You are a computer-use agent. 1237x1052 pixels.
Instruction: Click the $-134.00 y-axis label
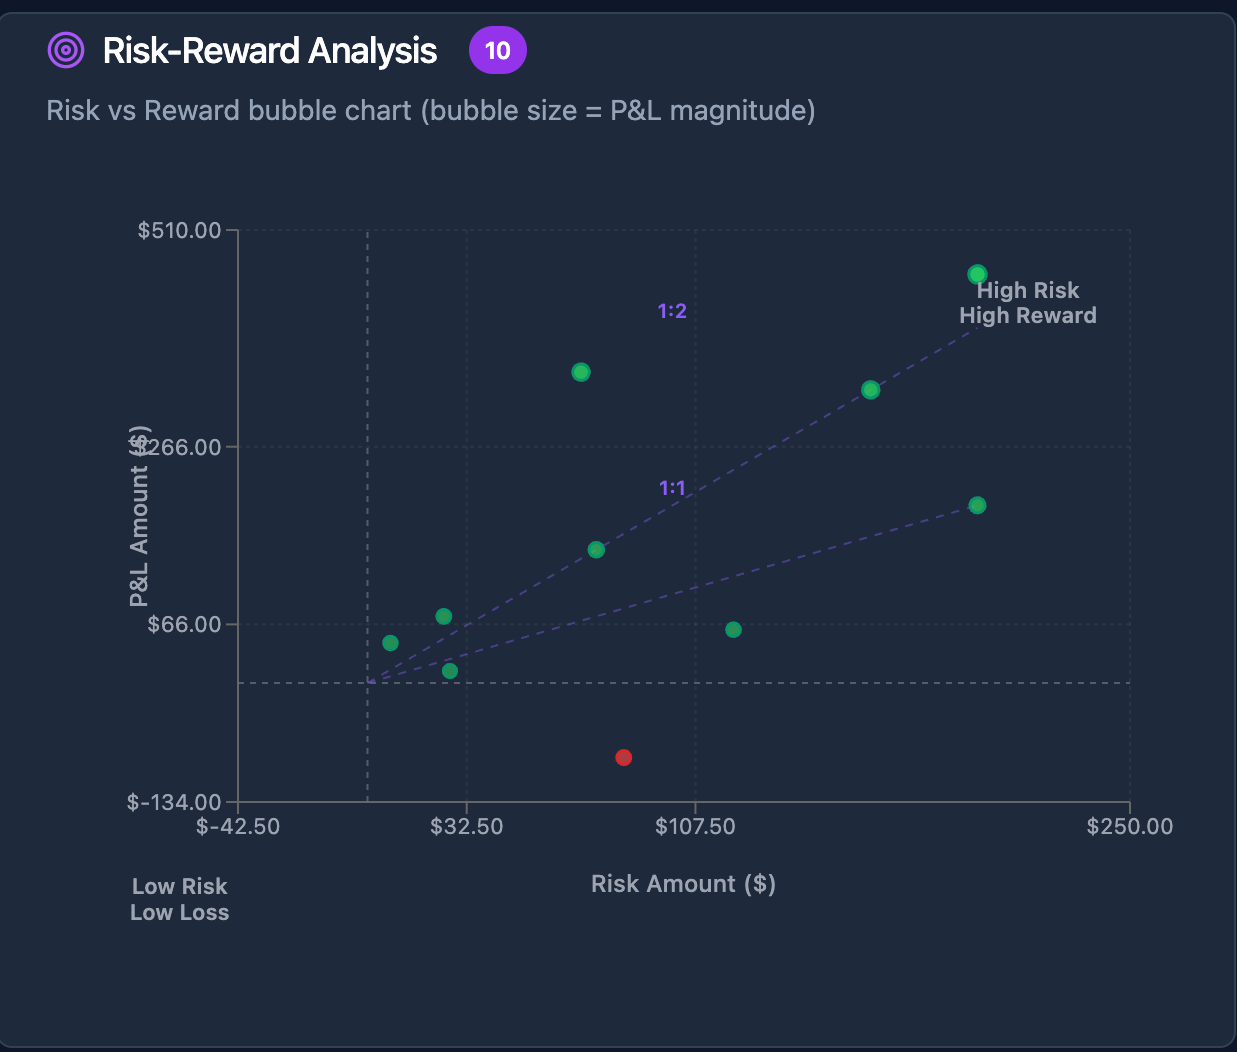click(175, 802)
